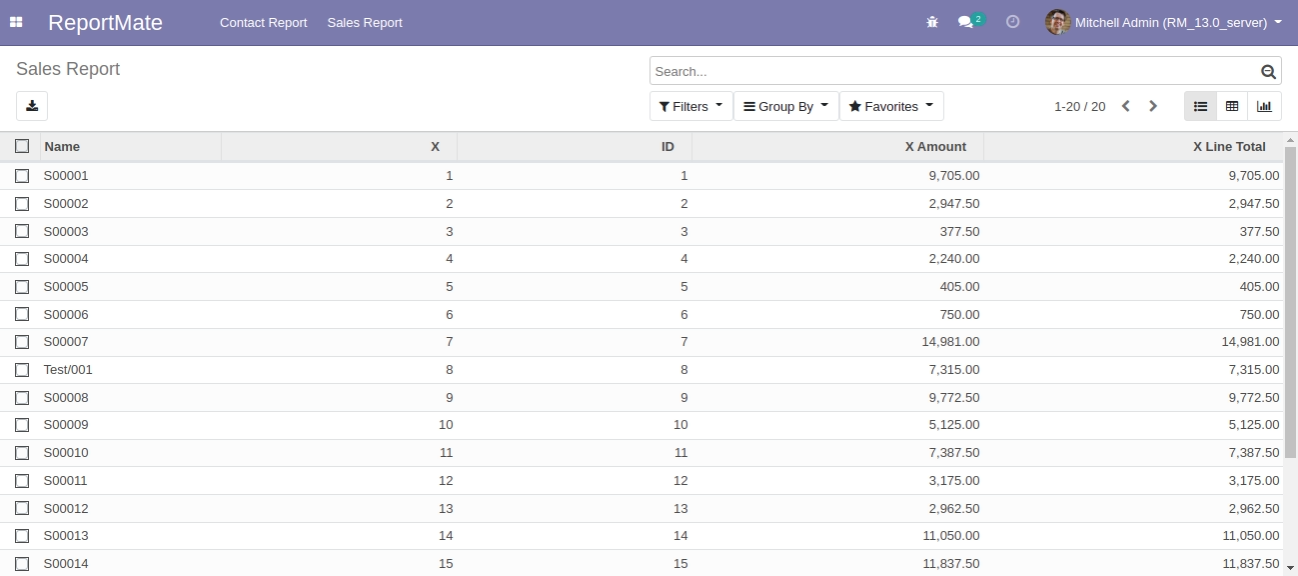Sort by X Amount column header
The width and height of the screenshot is (1298, 576).
click(935, 146)
